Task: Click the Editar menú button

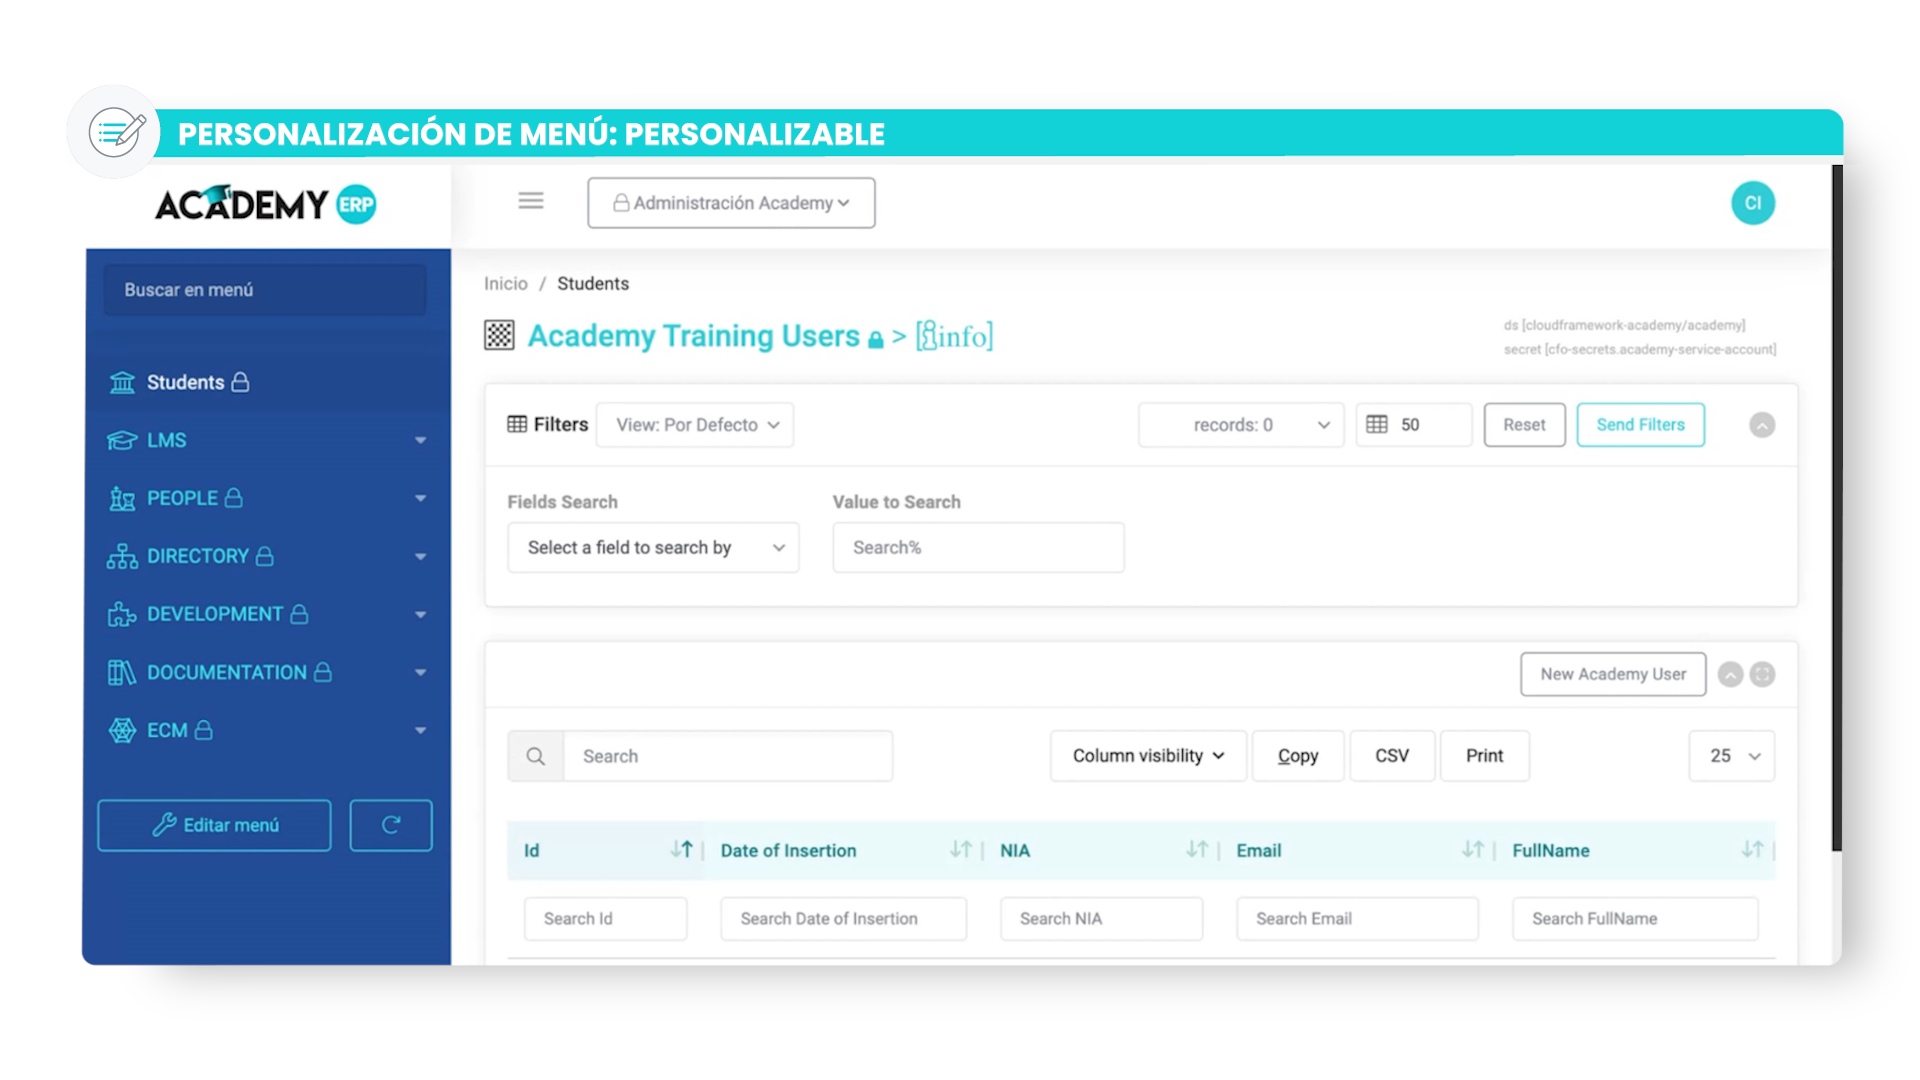Action: pos(214,825)
